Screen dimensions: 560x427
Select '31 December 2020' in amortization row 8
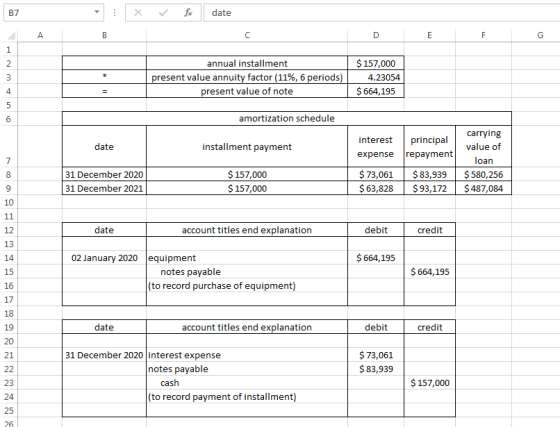tap(104, 174)
